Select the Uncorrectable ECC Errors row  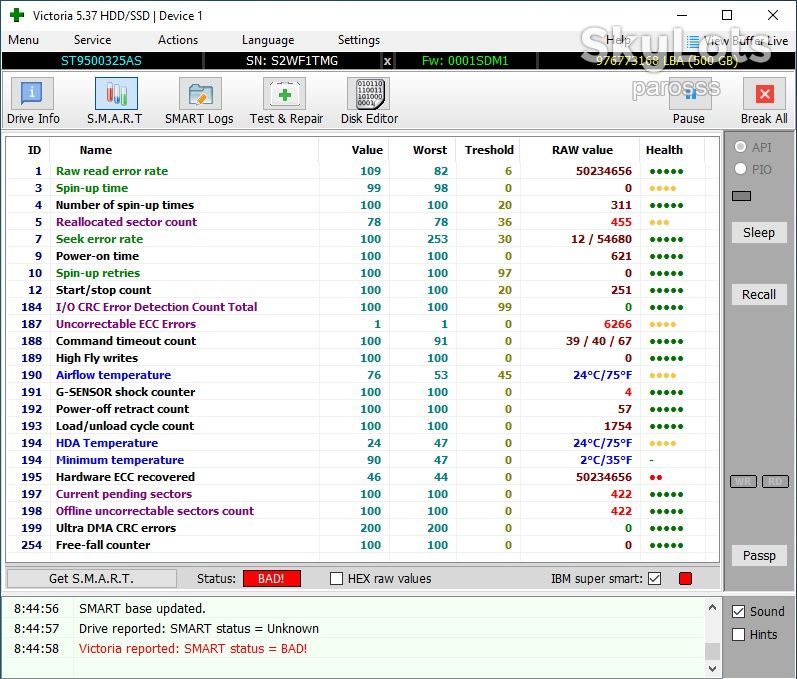point(363,324)
